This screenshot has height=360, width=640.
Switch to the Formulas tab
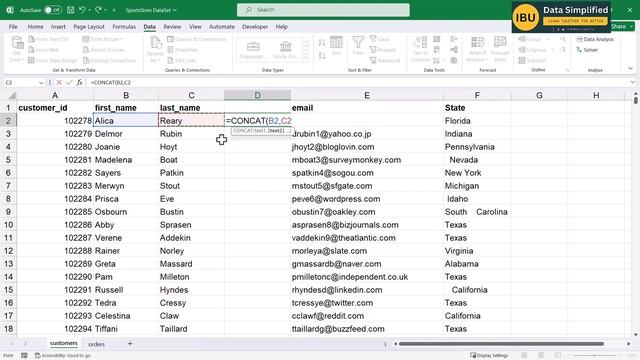tap(124, 27)
